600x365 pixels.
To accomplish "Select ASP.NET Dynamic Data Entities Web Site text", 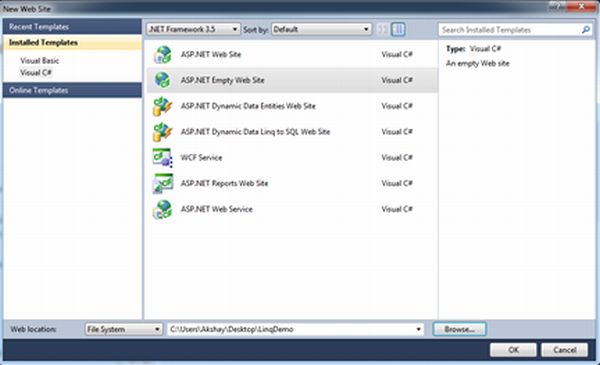I will 248,106.
